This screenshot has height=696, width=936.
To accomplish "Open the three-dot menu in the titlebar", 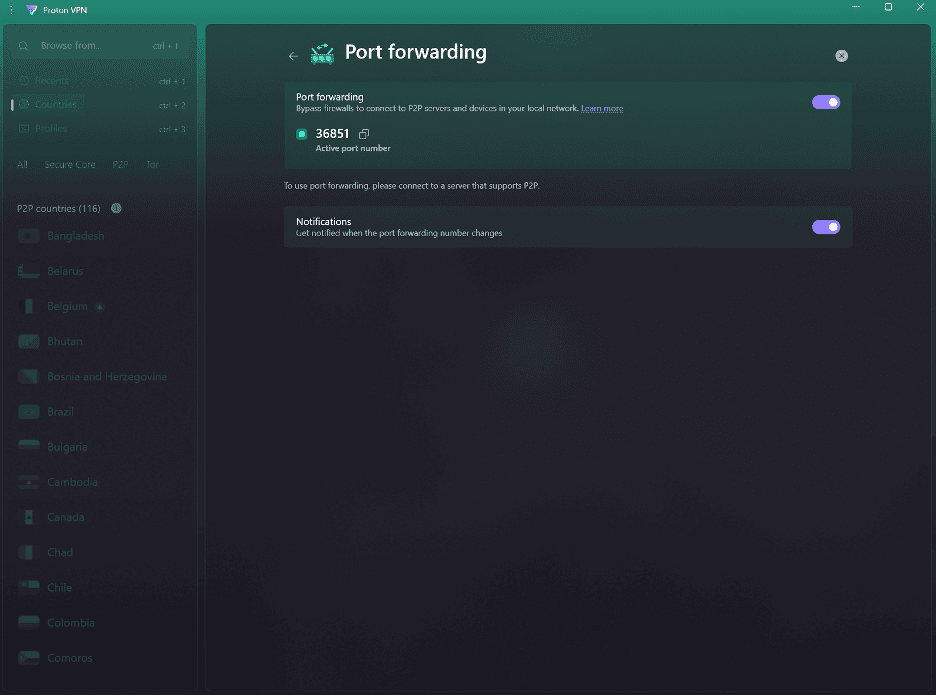I will (x=9, y=9).
